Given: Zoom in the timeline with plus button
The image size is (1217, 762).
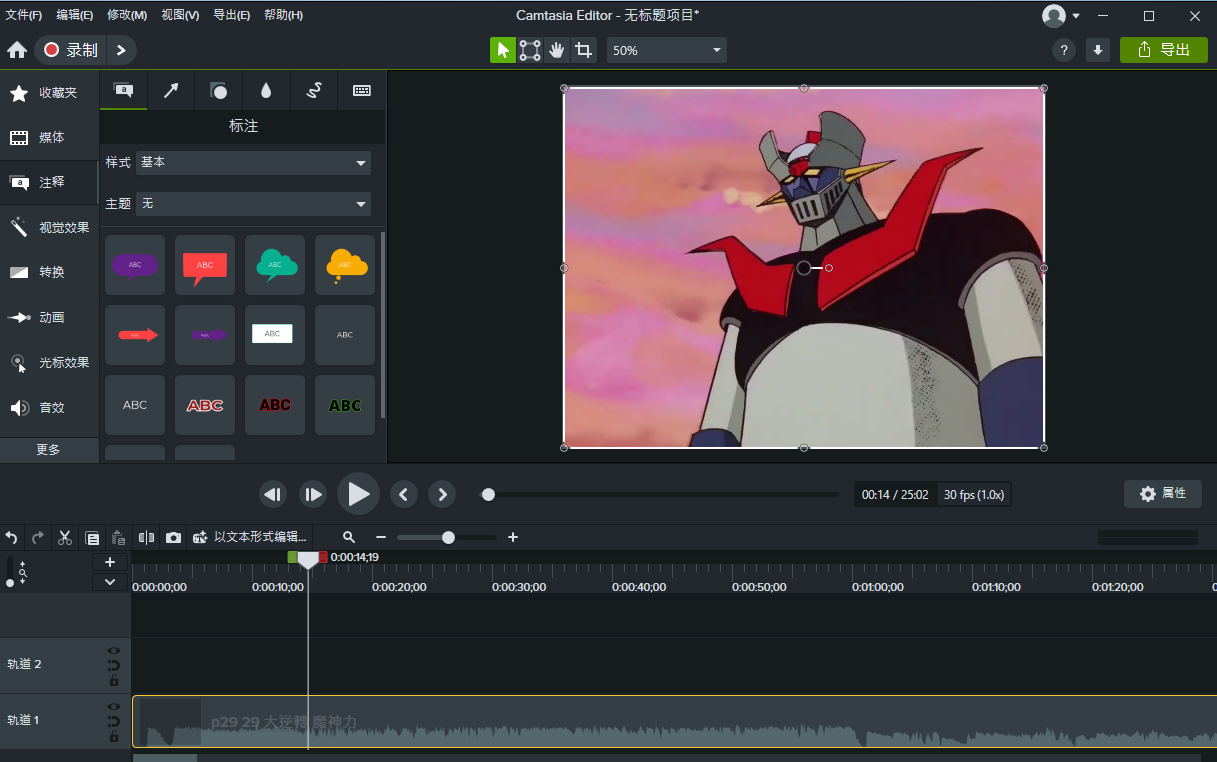Looking at the screenshot, I should (x=513, y=537).
